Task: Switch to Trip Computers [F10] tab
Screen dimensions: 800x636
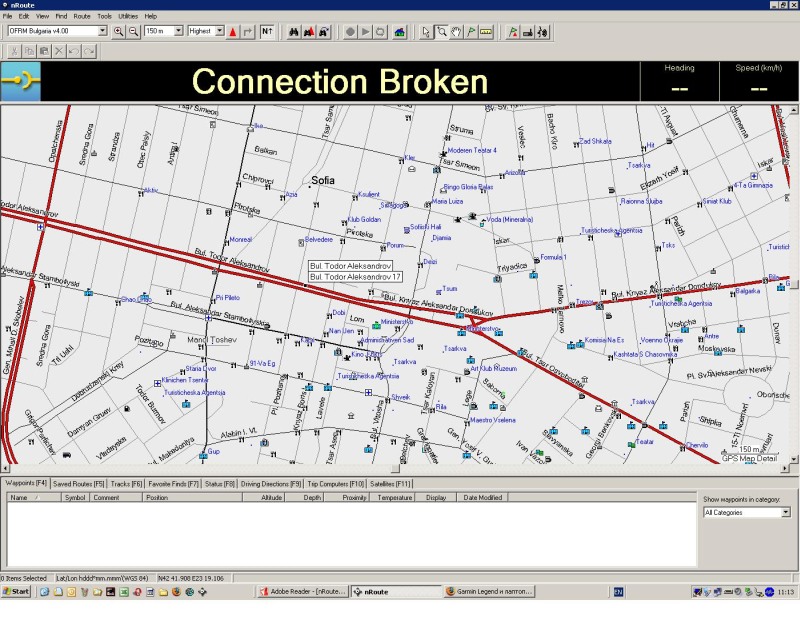Action: [336, 484]
